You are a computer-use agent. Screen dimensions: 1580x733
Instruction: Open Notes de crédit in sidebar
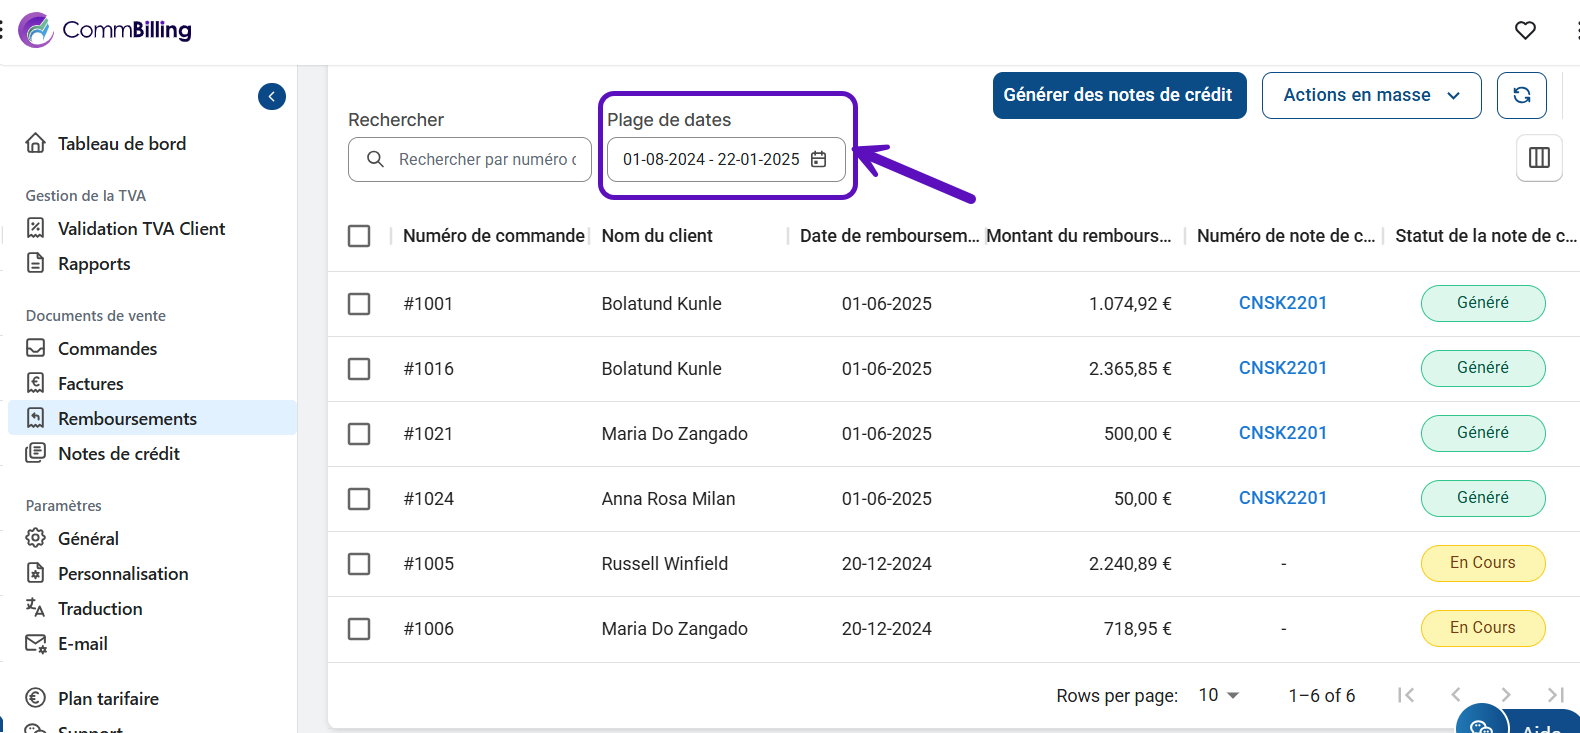(118, 454)
